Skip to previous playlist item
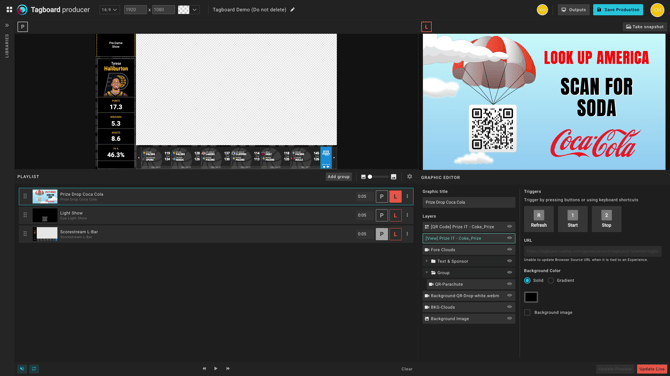Image resolution: width=670 pixels, height=376 pixels. coord(204,368)
